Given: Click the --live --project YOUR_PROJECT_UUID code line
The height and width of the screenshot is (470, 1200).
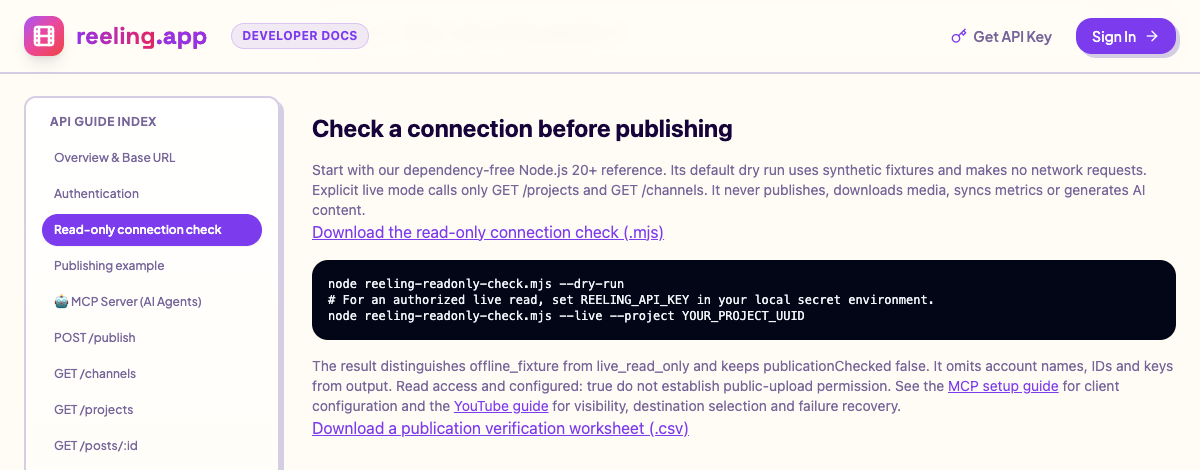Looking at the screenshot, I should pos(566,316).
